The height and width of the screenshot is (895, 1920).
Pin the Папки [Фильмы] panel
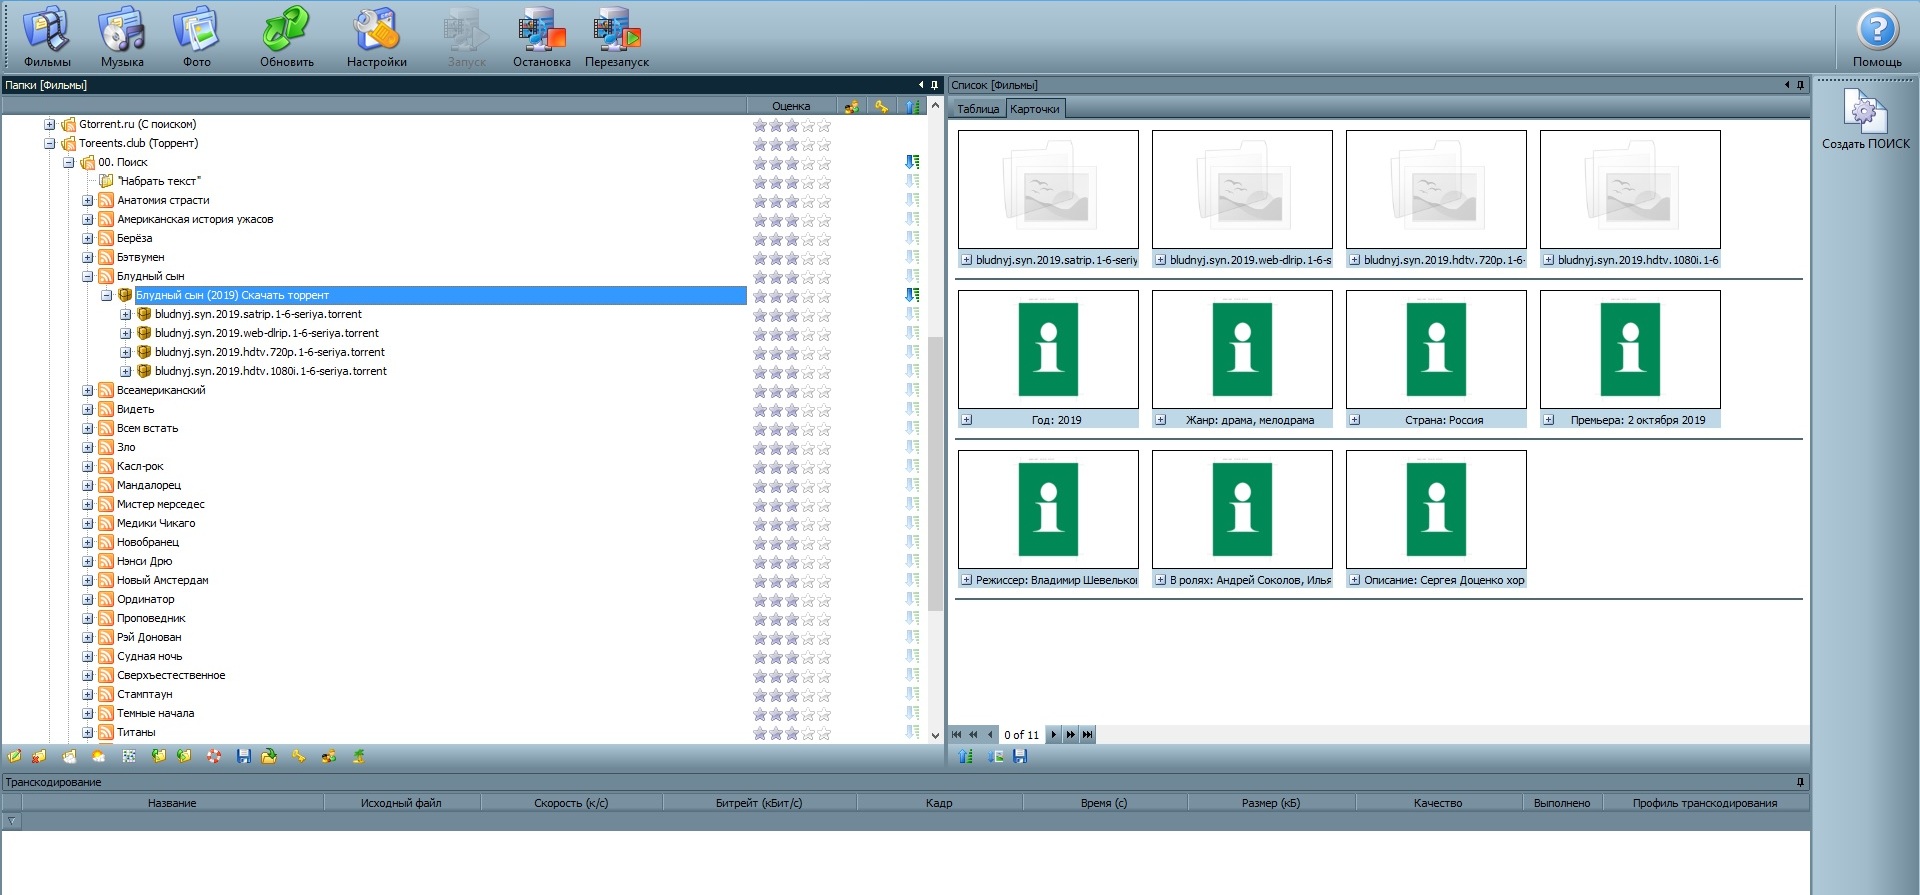click(x=935, y=85)
